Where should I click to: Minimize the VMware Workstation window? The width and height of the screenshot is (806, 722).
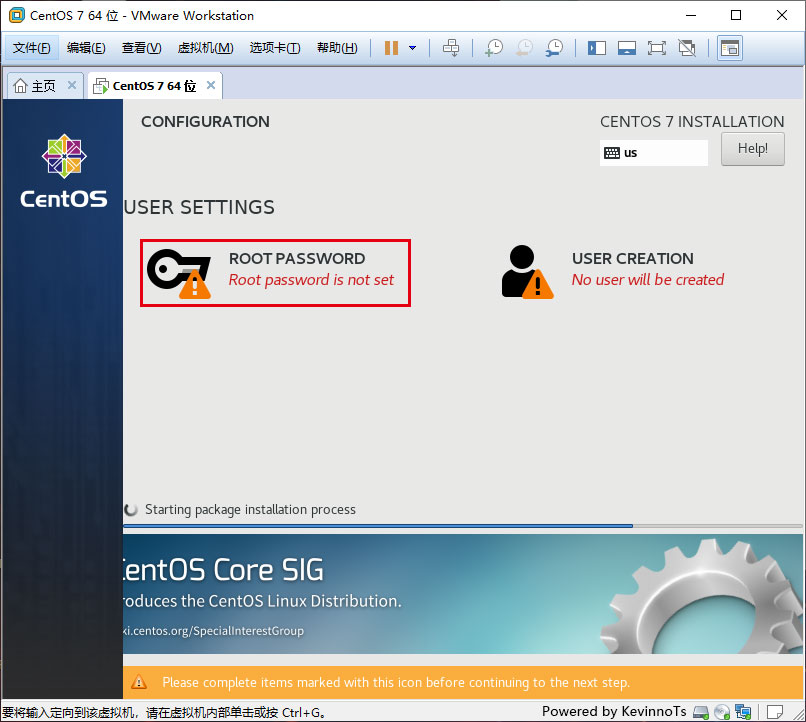691,15
